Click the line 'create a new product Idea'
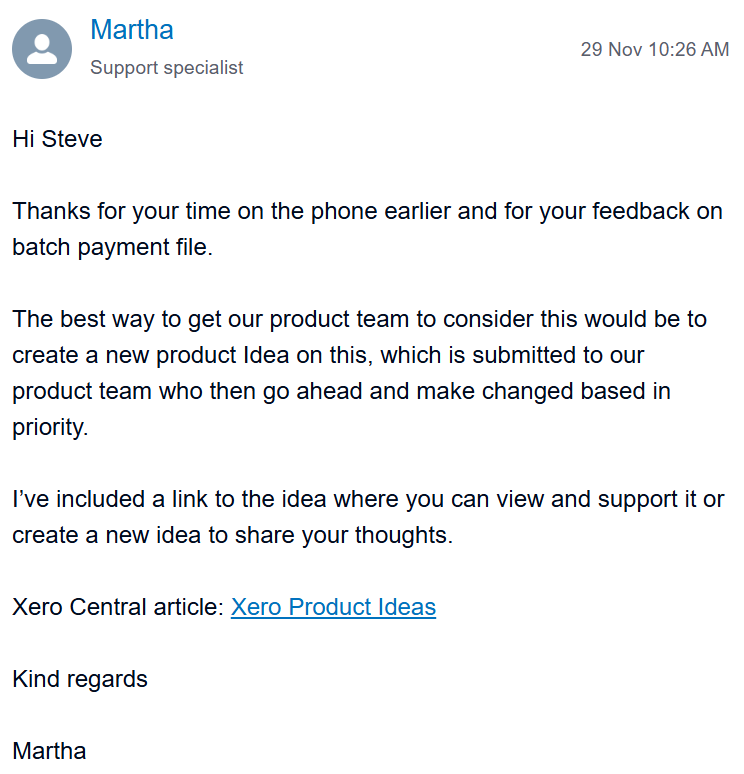The width and height of the screenshot is (744, 774). coord(328,355)
